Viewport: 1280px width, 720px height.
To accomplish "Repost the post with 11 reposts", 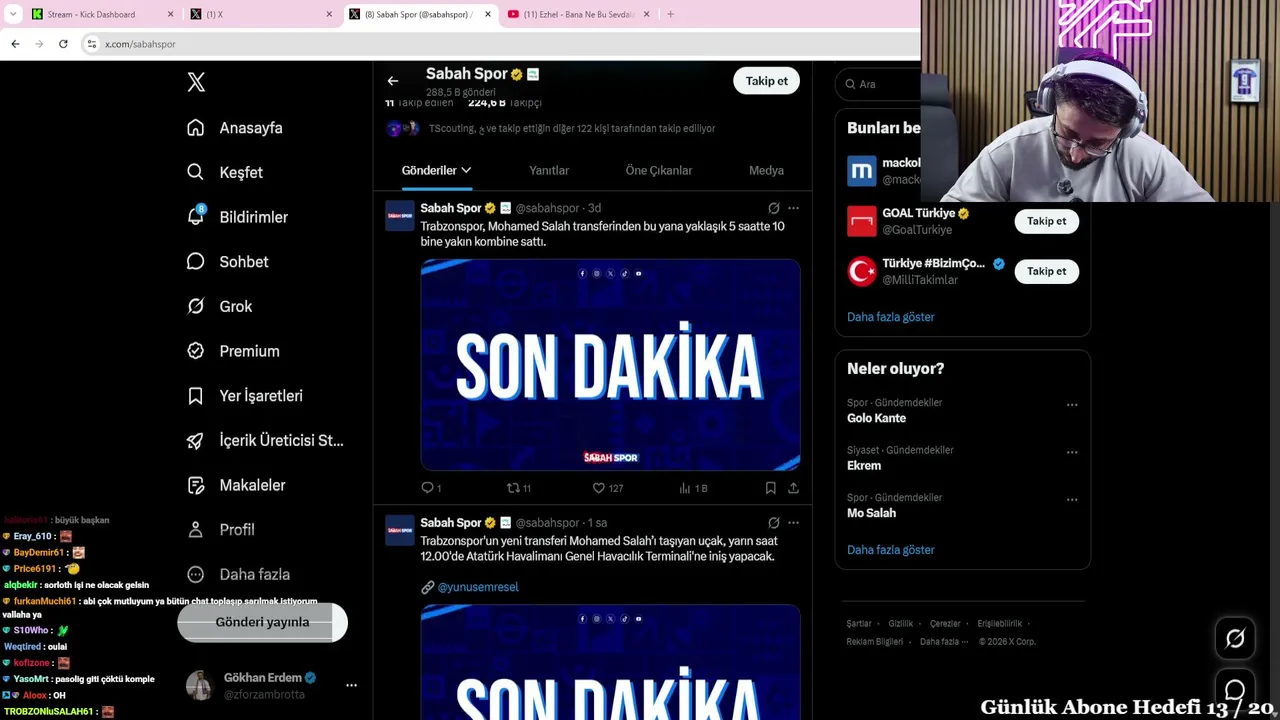I will coord(518,488).
